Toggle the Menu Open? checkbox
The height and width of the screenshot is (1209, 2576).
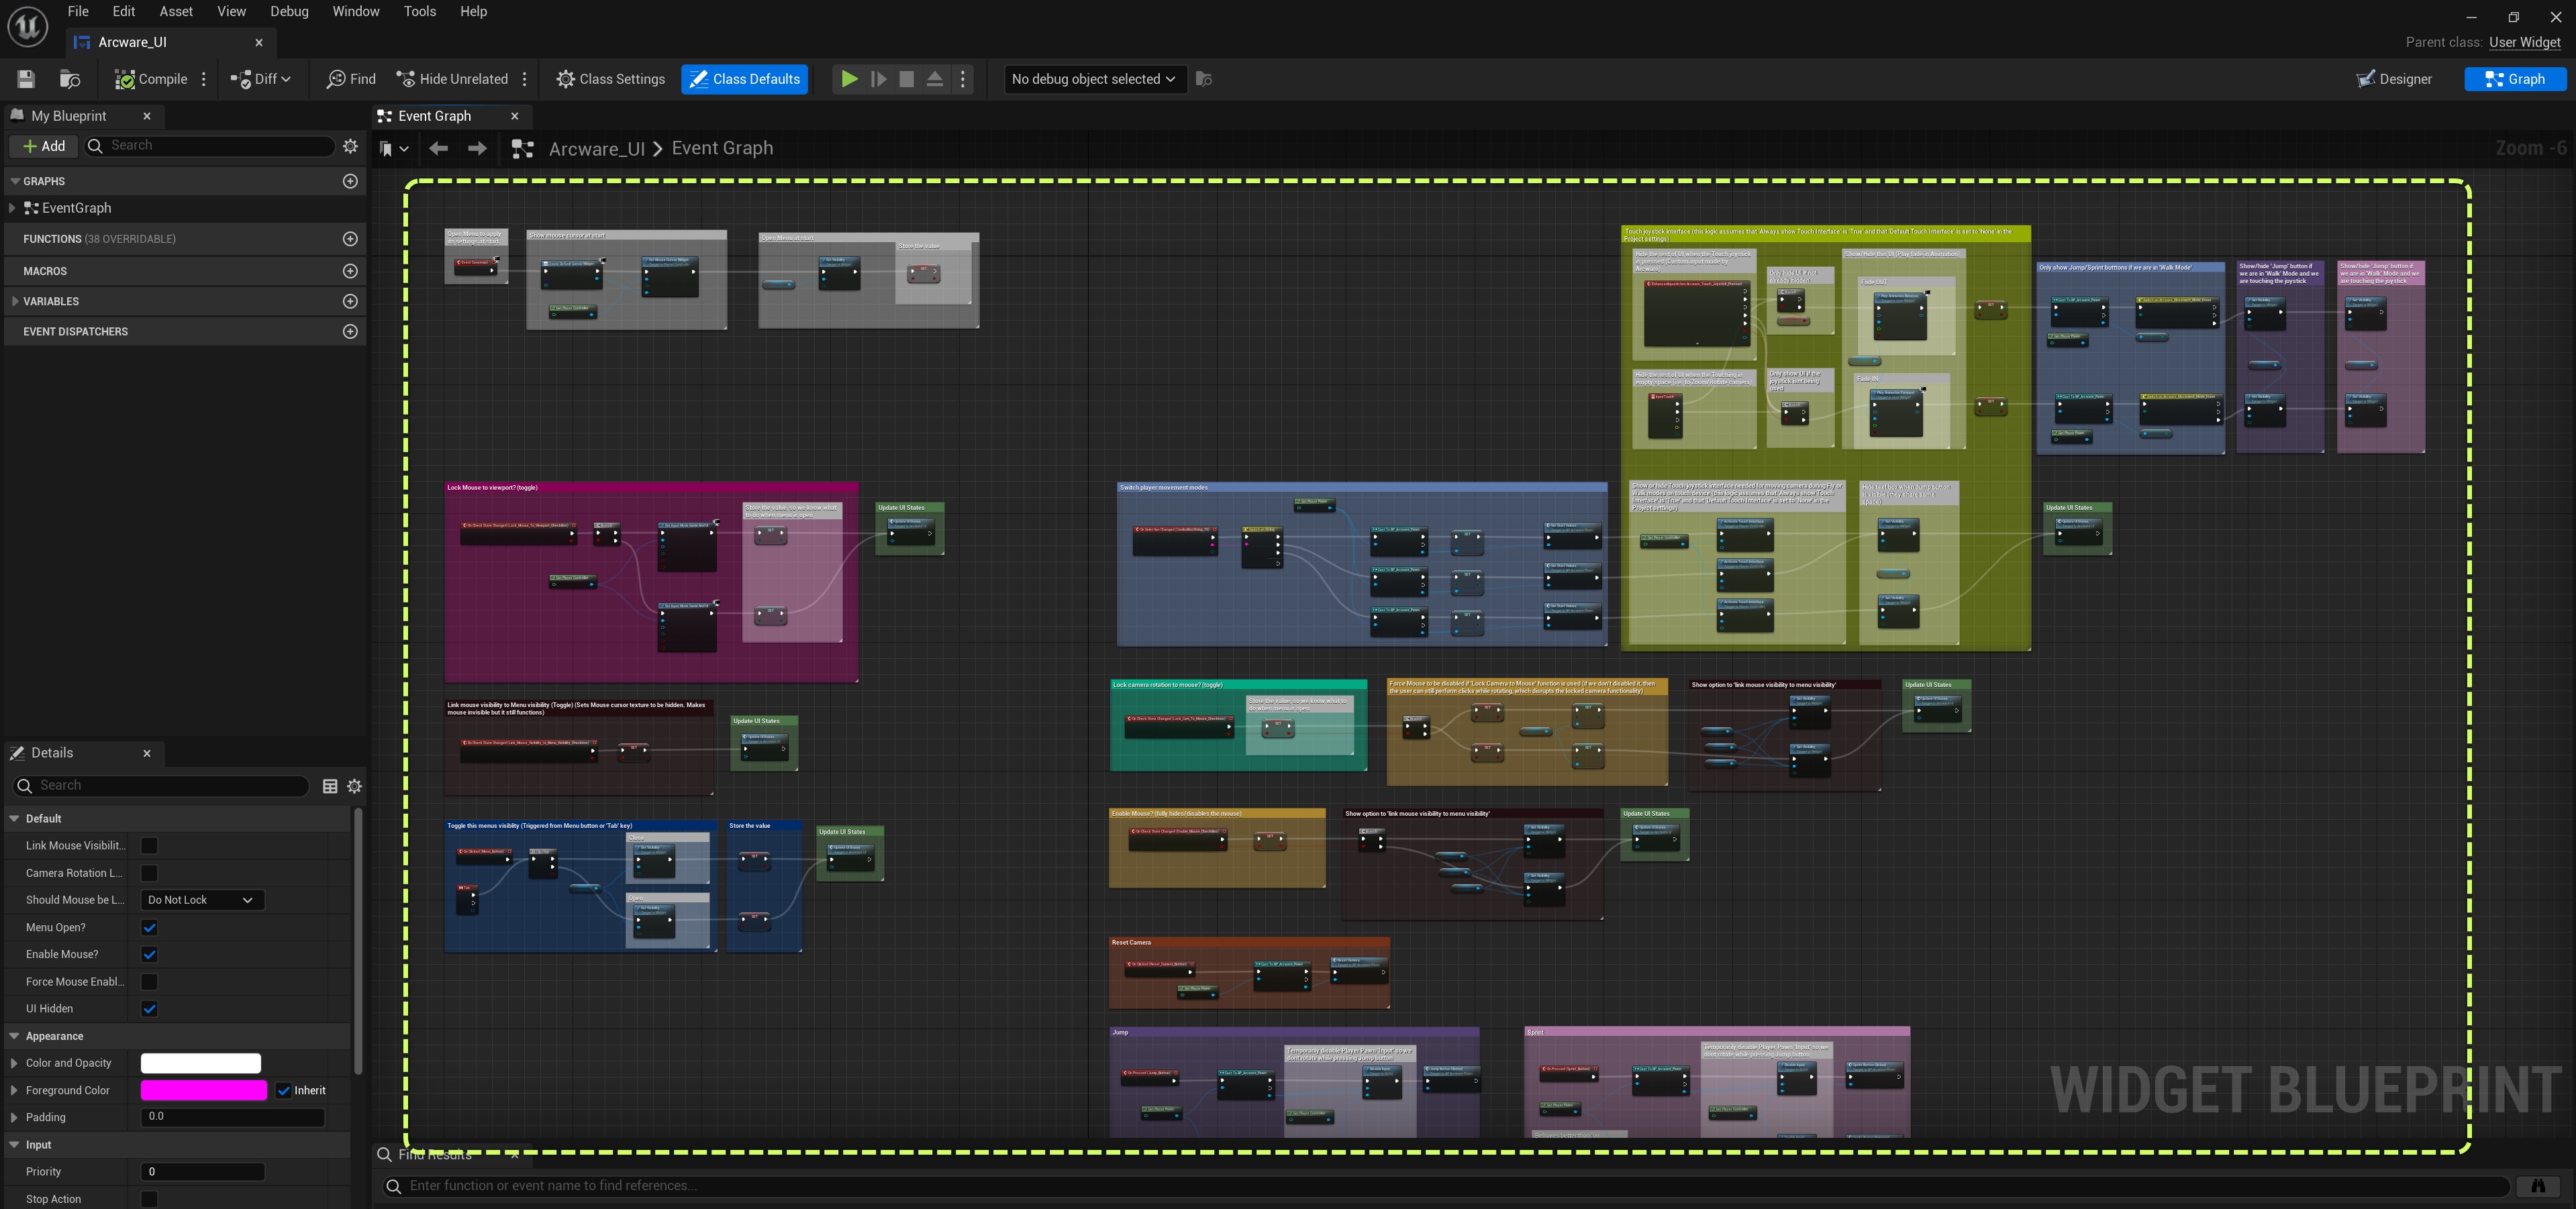(x=149, y=927)
